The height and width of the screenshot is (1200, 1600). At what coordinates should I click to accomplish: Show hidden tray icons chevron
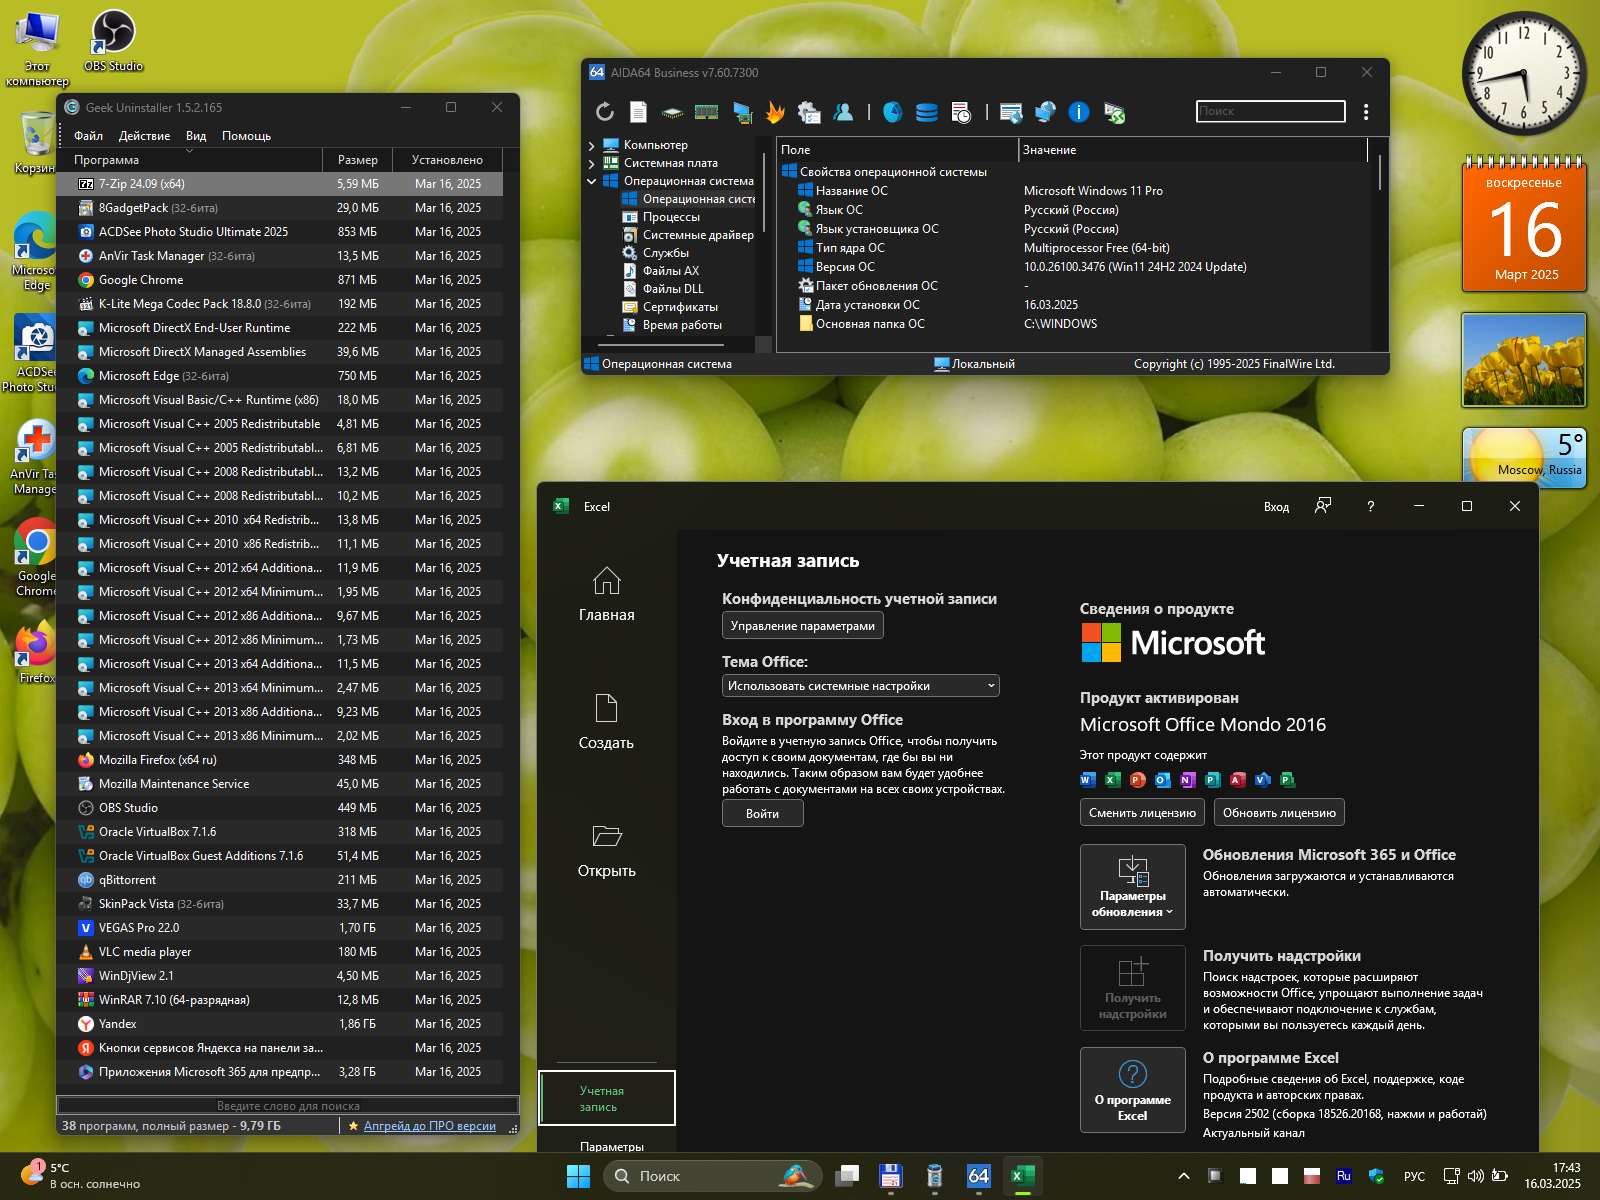point(1184,1176)
